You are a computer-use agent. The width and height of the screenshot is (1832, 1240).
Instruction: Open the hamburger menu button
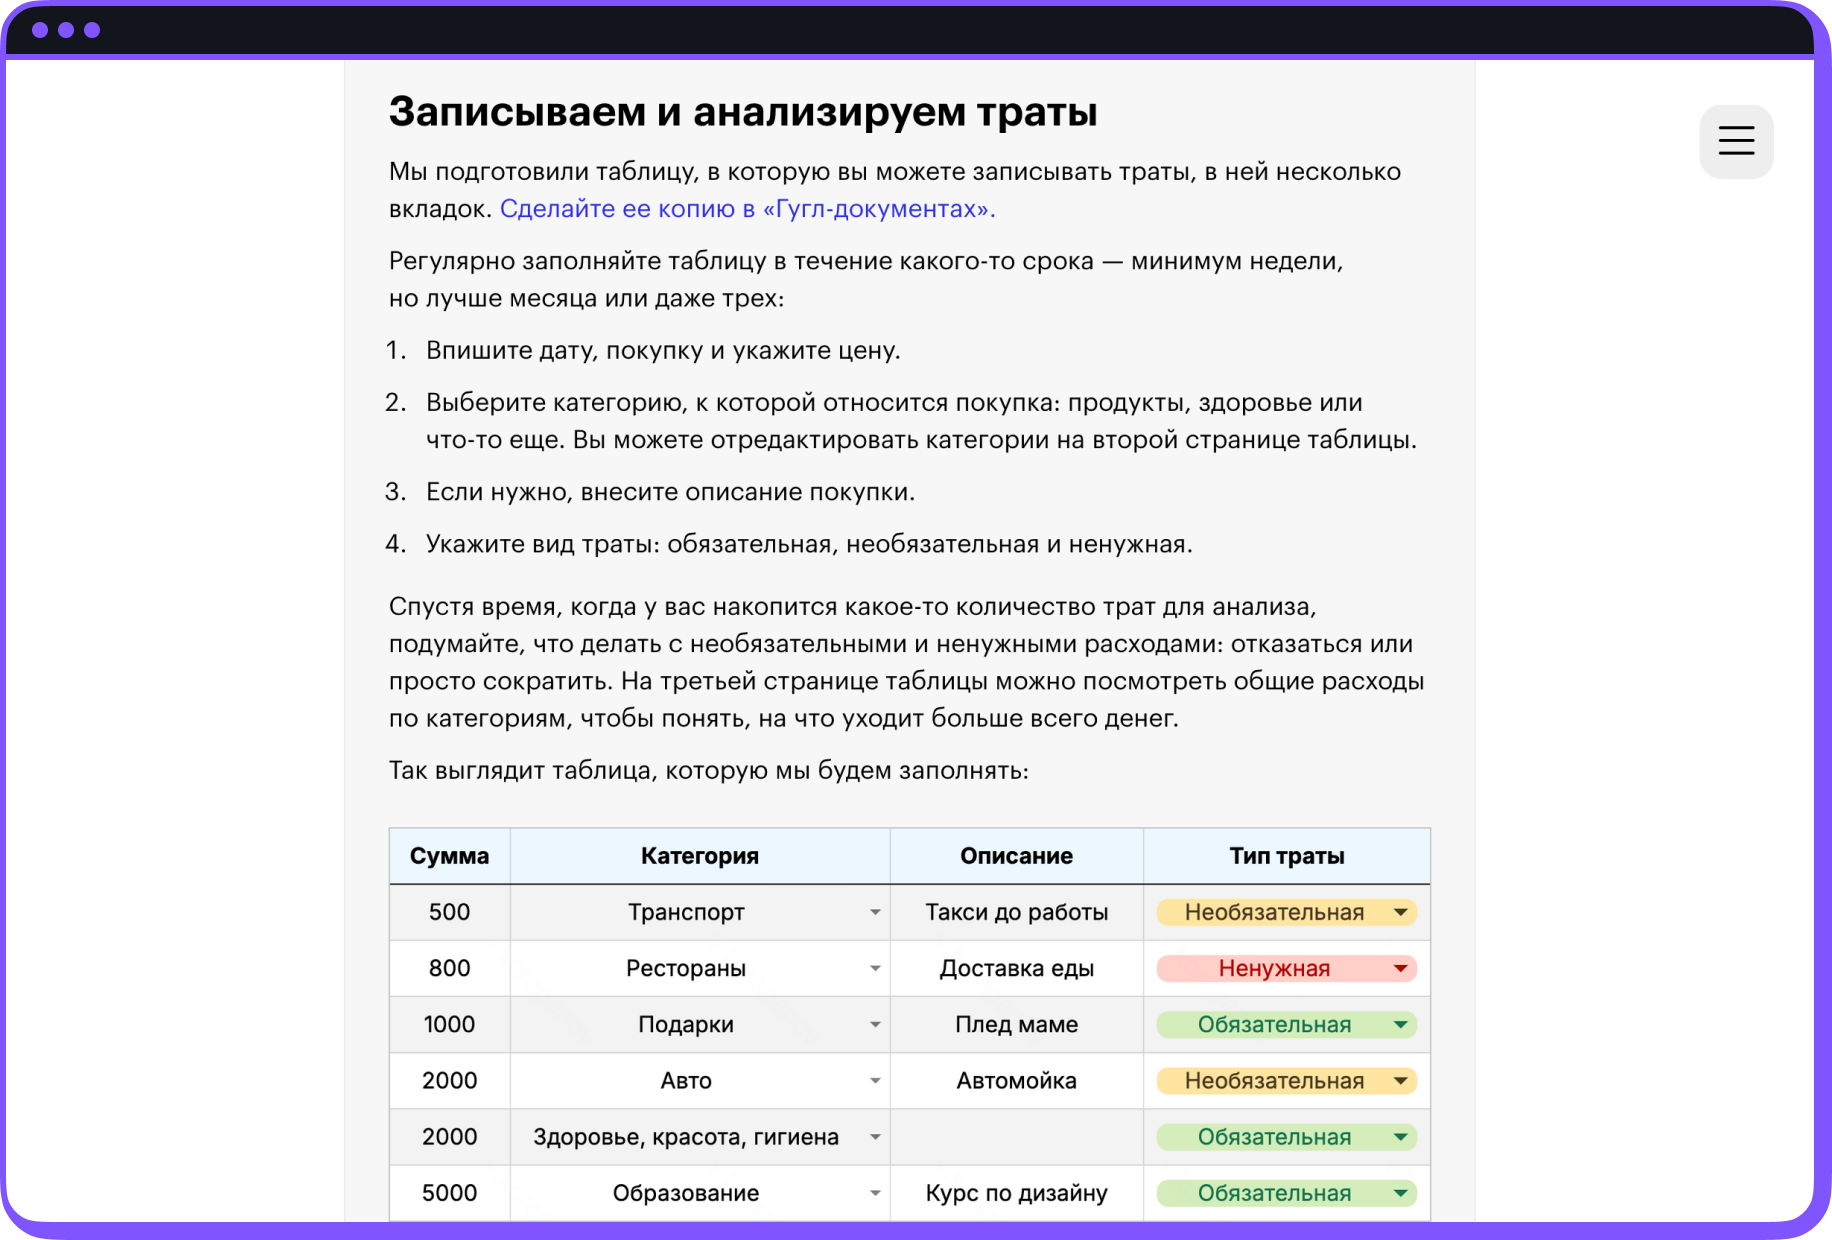tap(1736, 141)
